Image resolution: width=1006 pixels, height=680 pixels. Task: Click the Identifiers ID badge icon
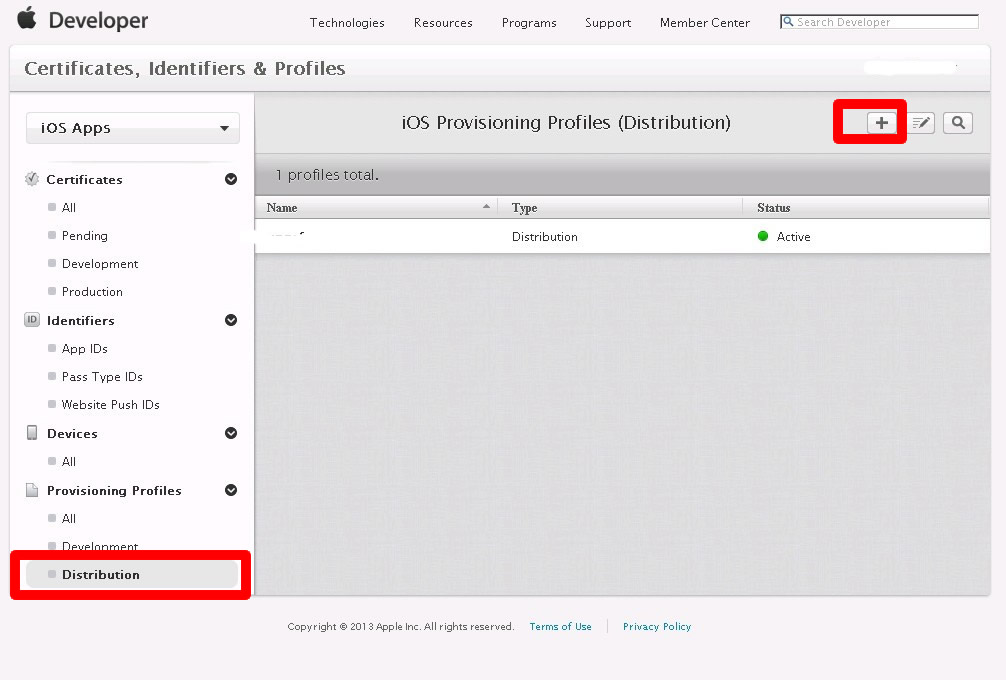(x=31, y=319)
